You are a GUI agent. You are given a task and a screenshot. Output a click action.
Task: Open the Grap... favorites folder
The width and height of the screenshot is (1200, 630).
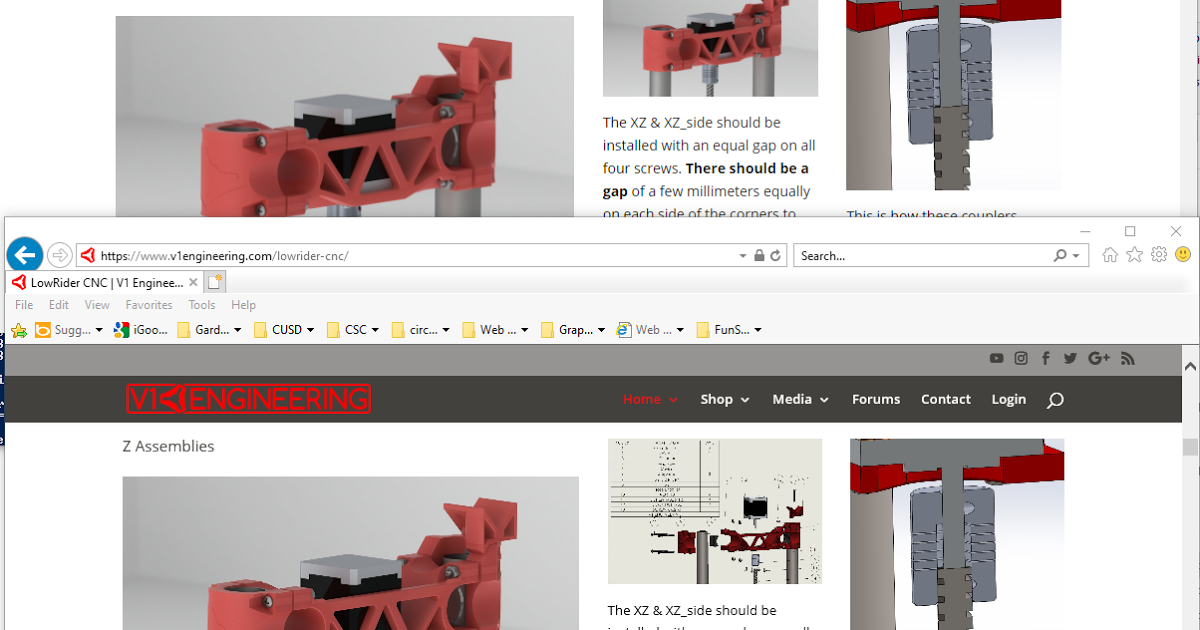[572, 330]
